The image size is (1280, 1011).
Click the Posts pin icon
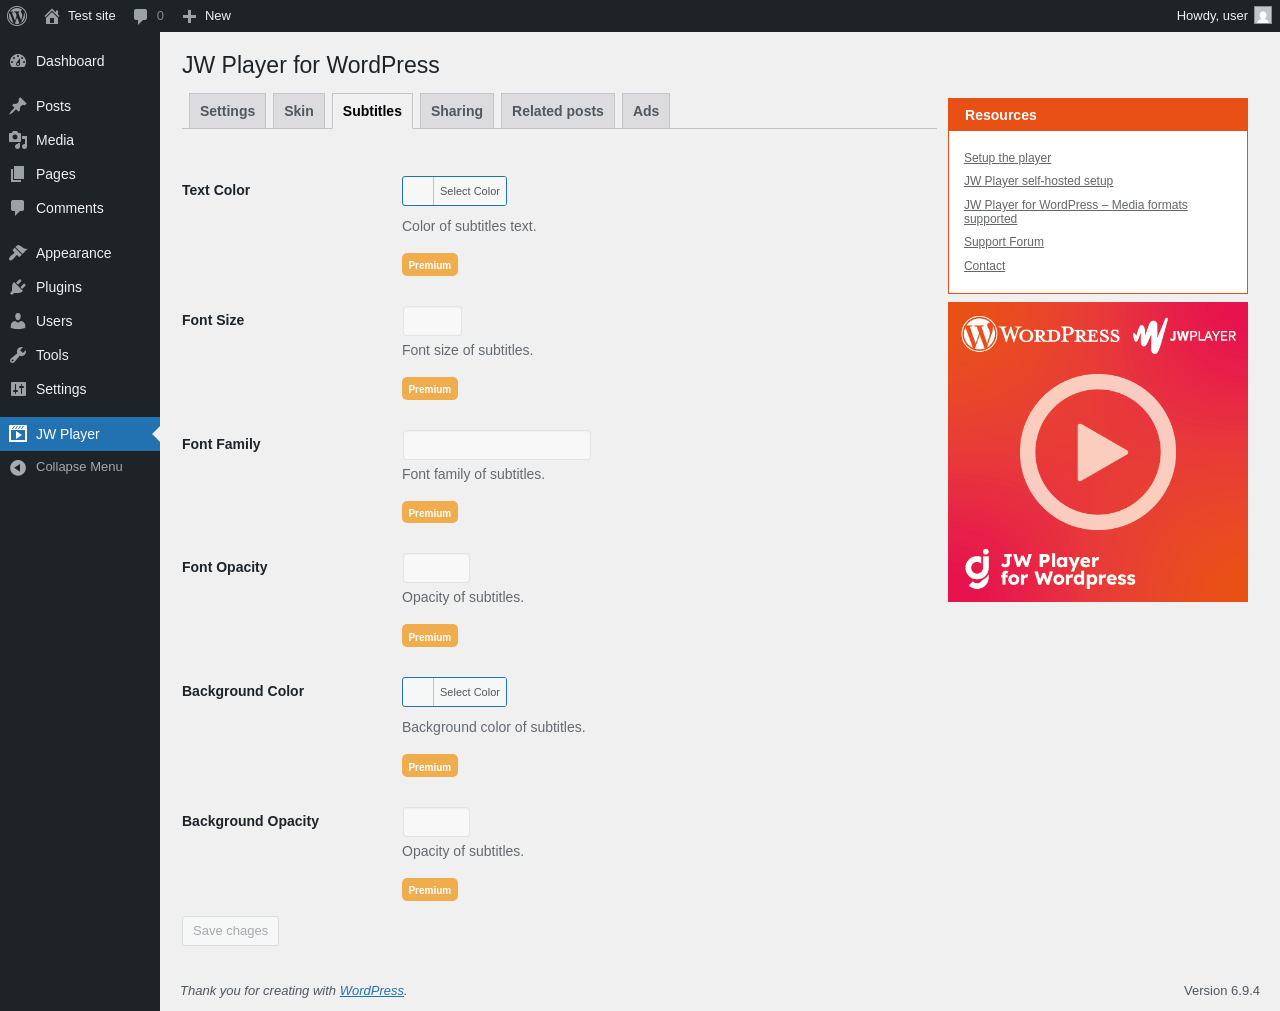[18, 106]
